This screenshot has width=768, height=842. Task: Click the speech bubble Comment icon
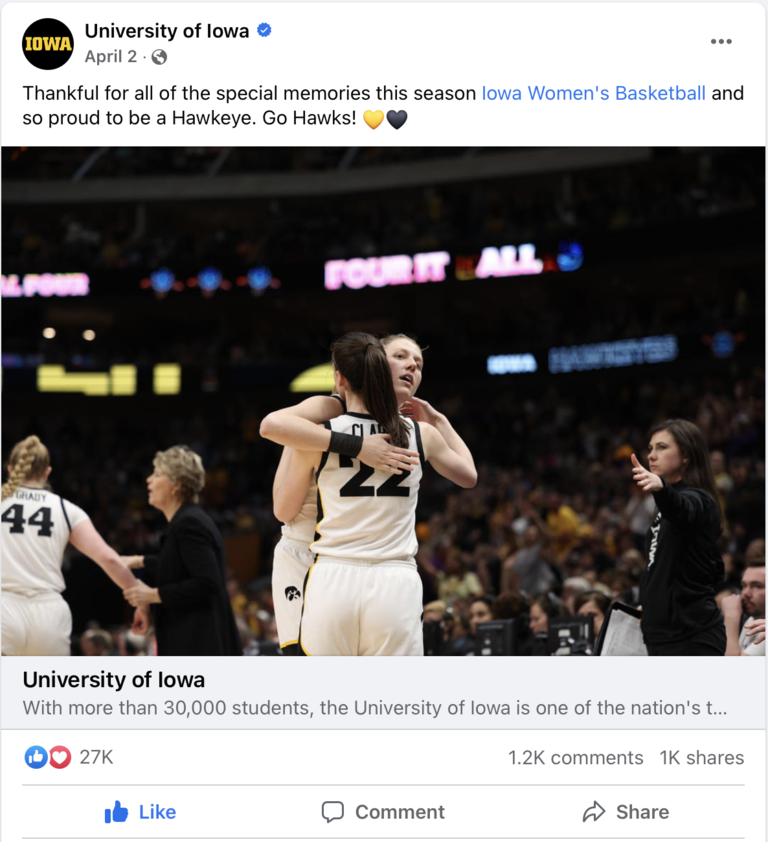pyautogui.click(x=332, y=812)
